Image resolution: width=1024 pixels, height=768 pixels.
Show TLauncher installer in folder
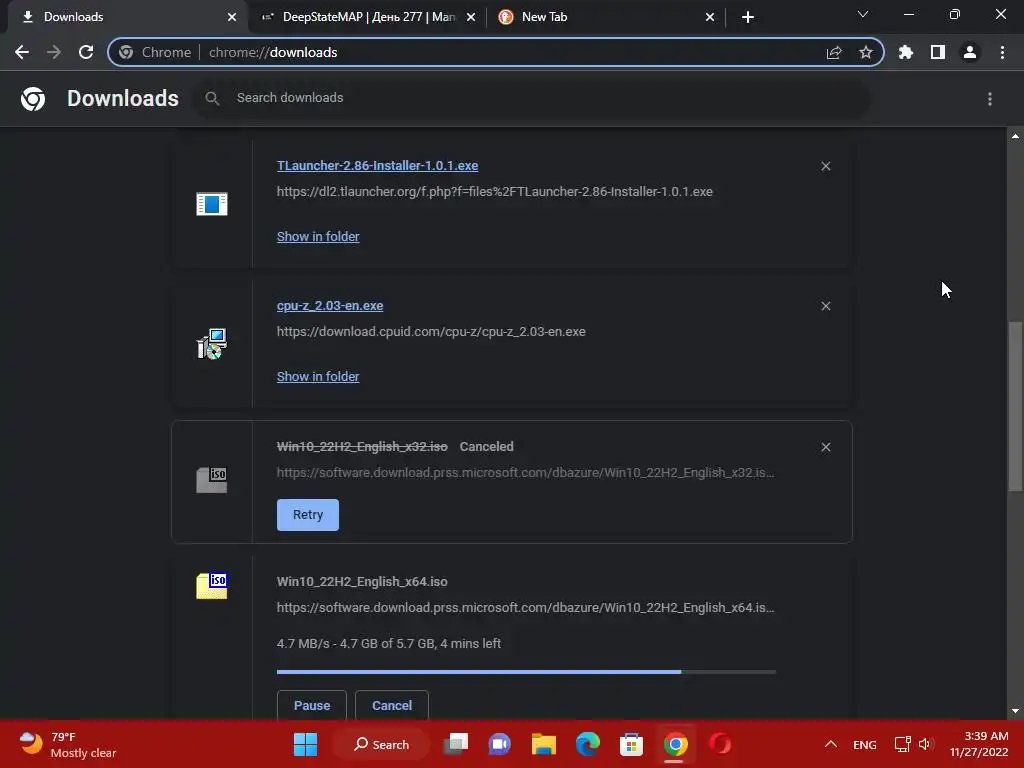coord(318,236)
